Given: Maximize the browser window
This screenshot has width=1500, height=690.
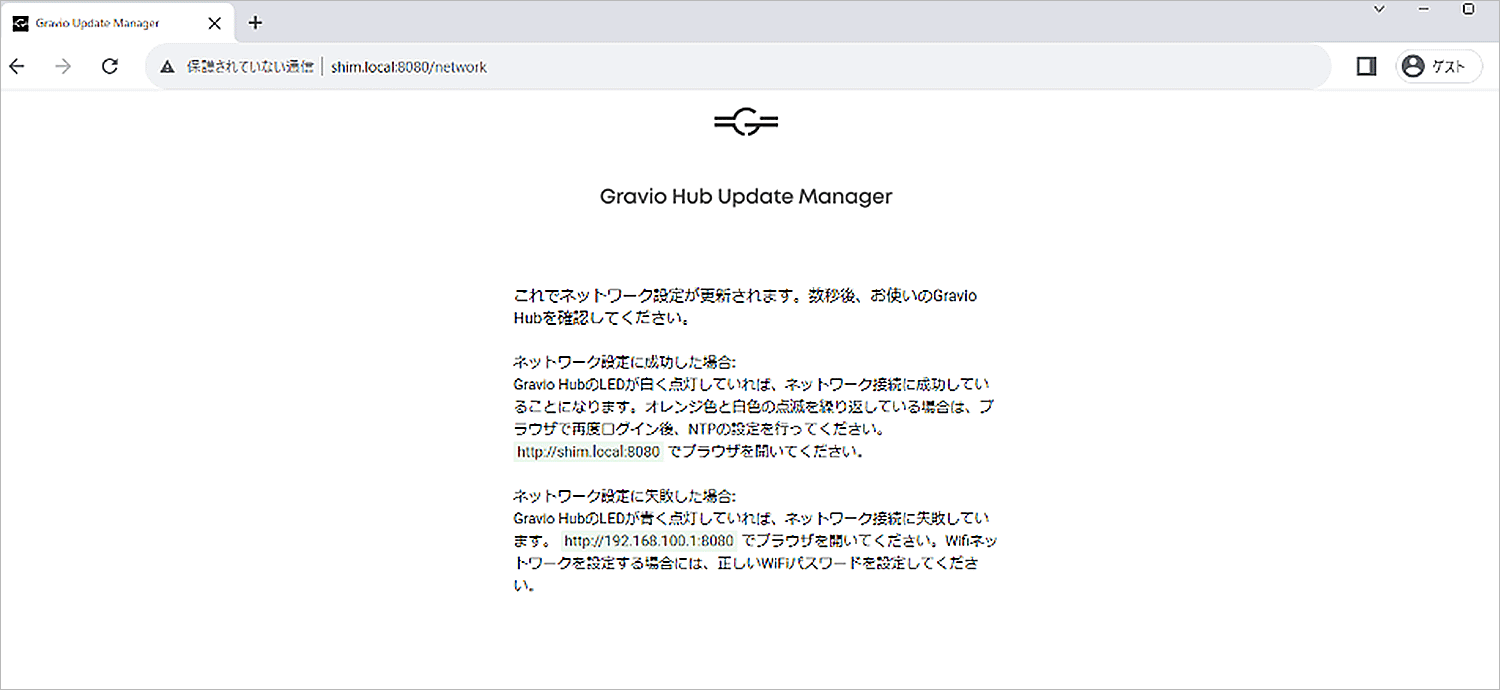Looking at the screenshot, I should click(x=1468, y=9).
